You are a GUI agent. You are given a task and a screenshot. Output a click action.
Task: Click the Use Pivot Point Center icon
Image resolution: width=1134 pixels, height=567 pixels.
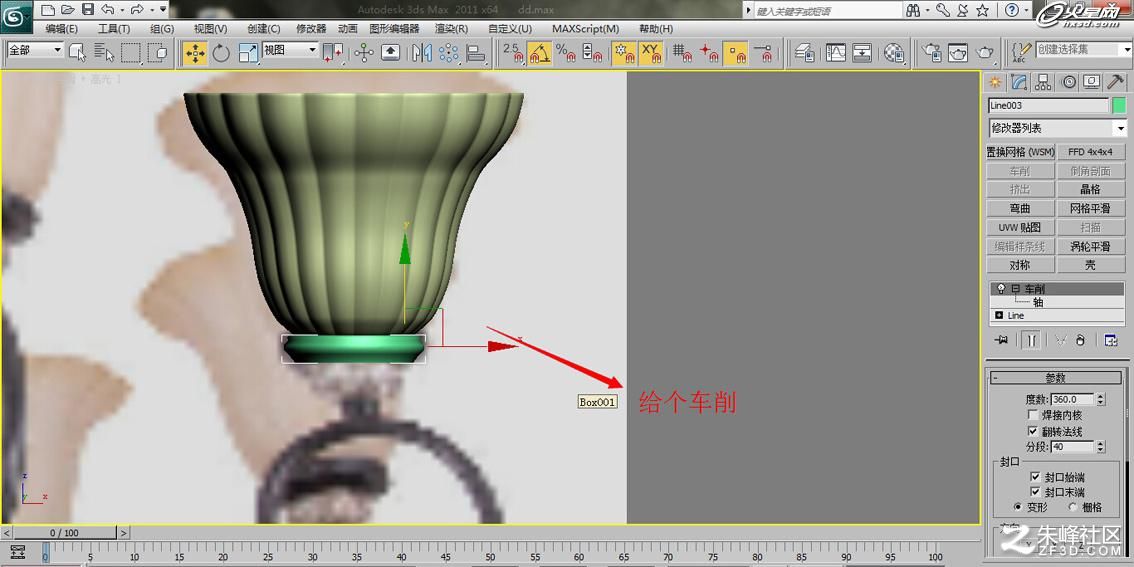(x=333, y=52)
